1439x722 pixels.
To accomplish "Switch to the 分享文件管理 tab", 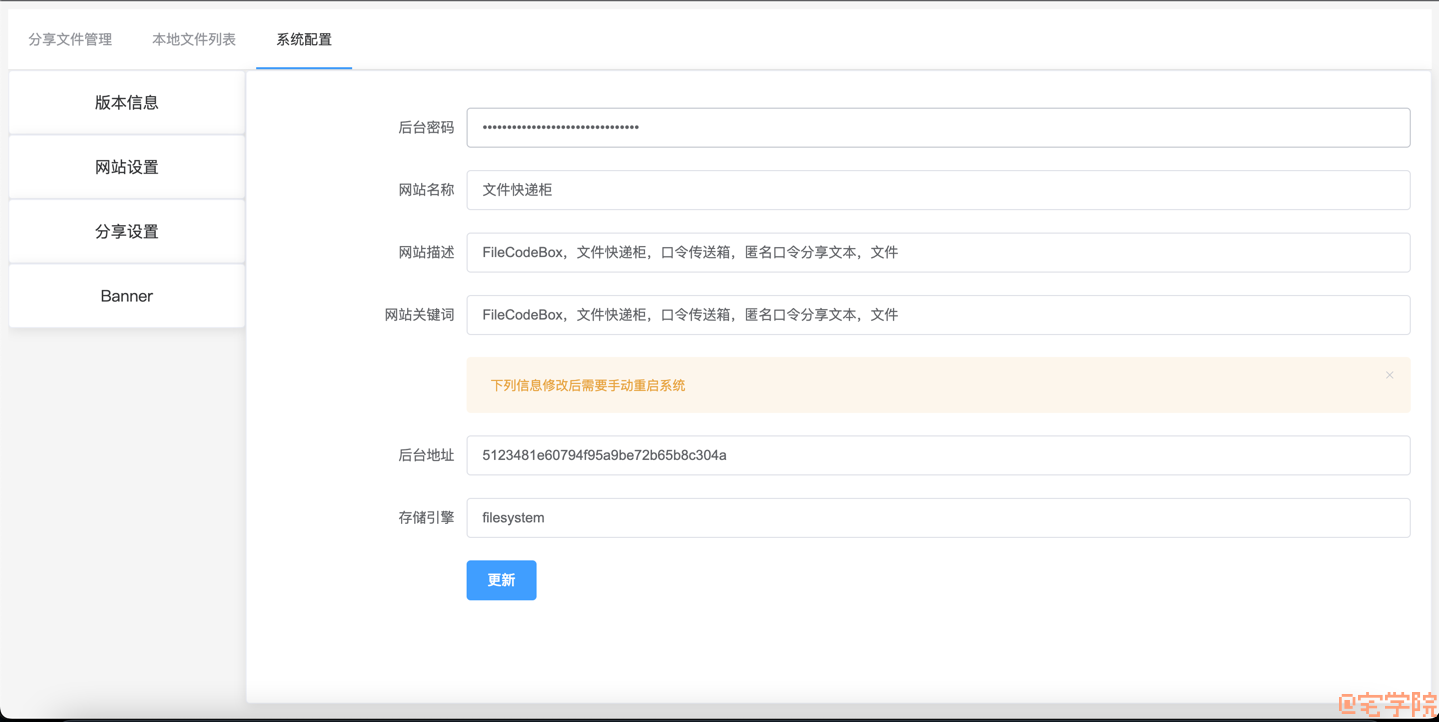I will click(x=70, y=40).
